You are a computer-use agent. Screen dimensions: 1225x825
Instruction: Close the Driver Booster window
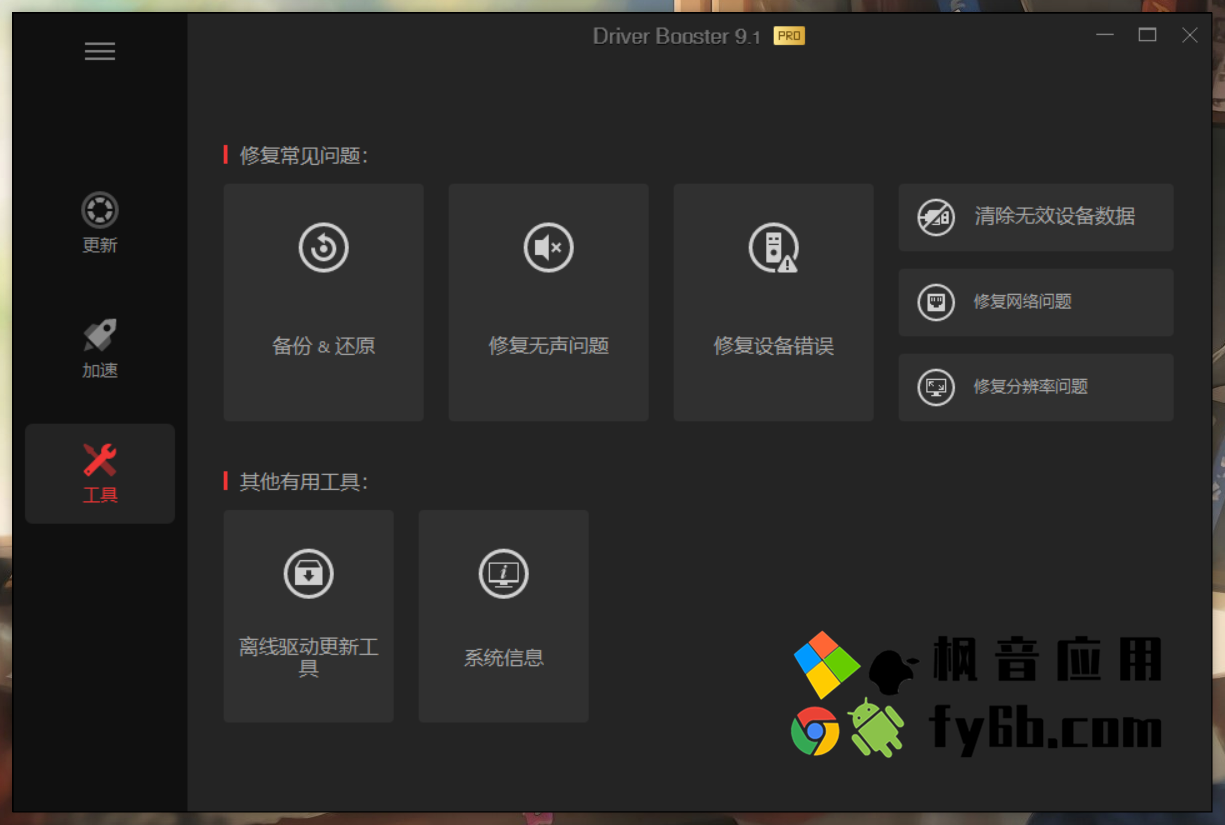(x=1190, y=35)
